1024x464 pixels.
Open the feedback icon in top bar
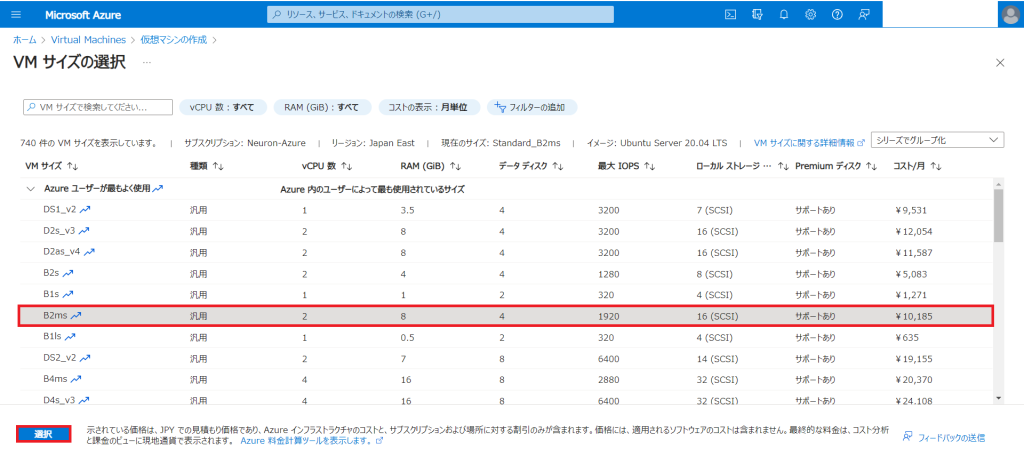(x=864, y=14)
